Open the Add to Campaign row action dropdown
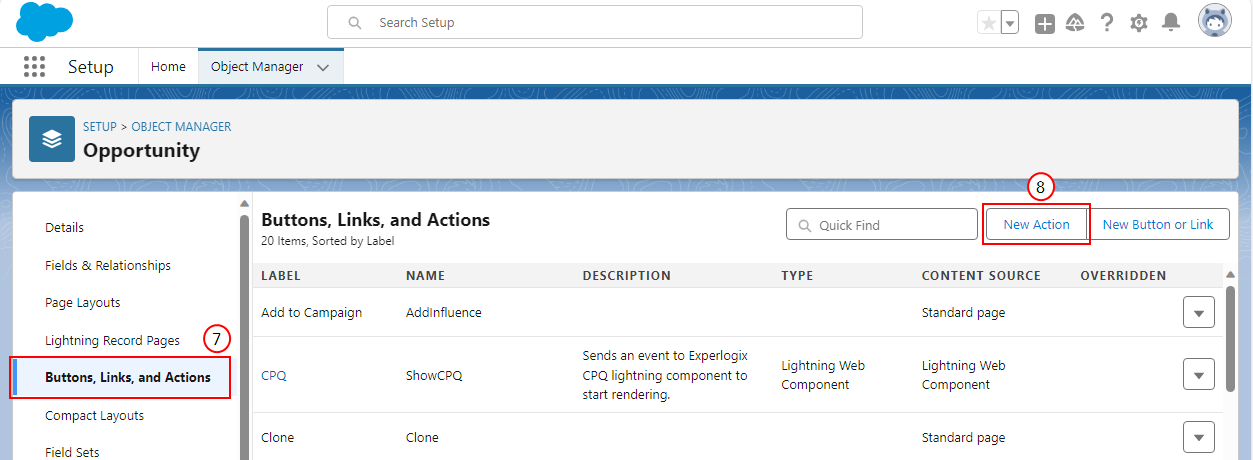The height and width of the screenshot is (460, 1253). 1199,313
